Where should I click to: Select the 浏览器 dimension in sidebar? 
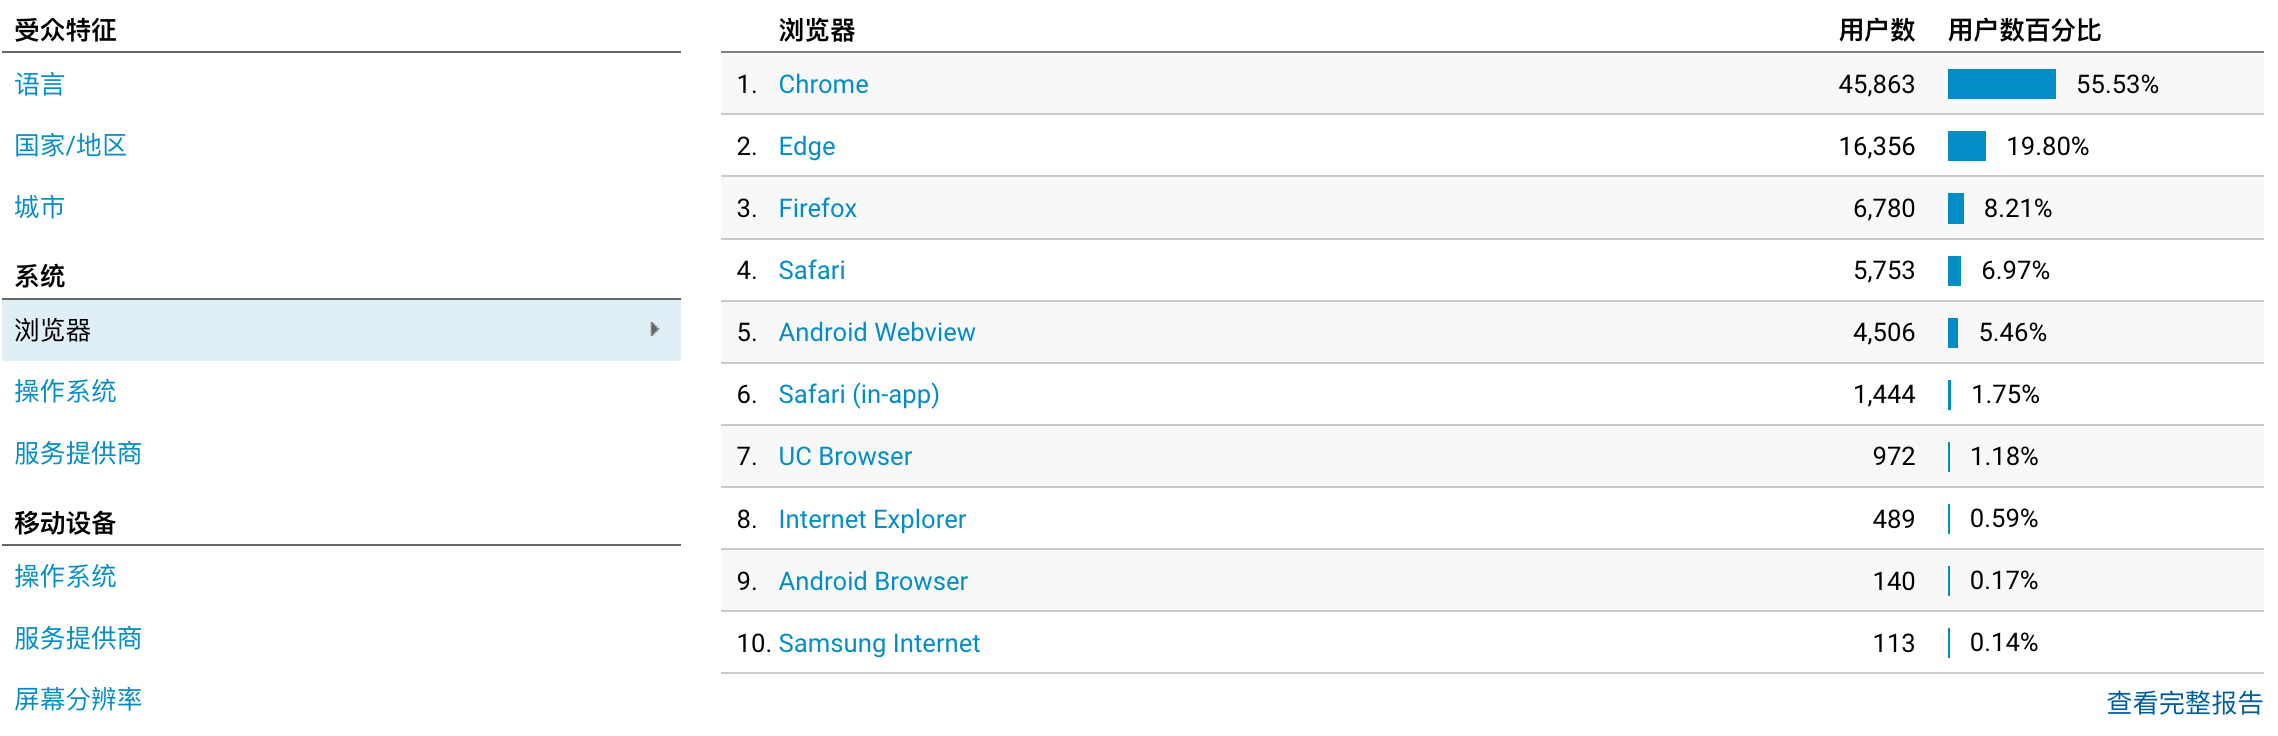(53, 330)
